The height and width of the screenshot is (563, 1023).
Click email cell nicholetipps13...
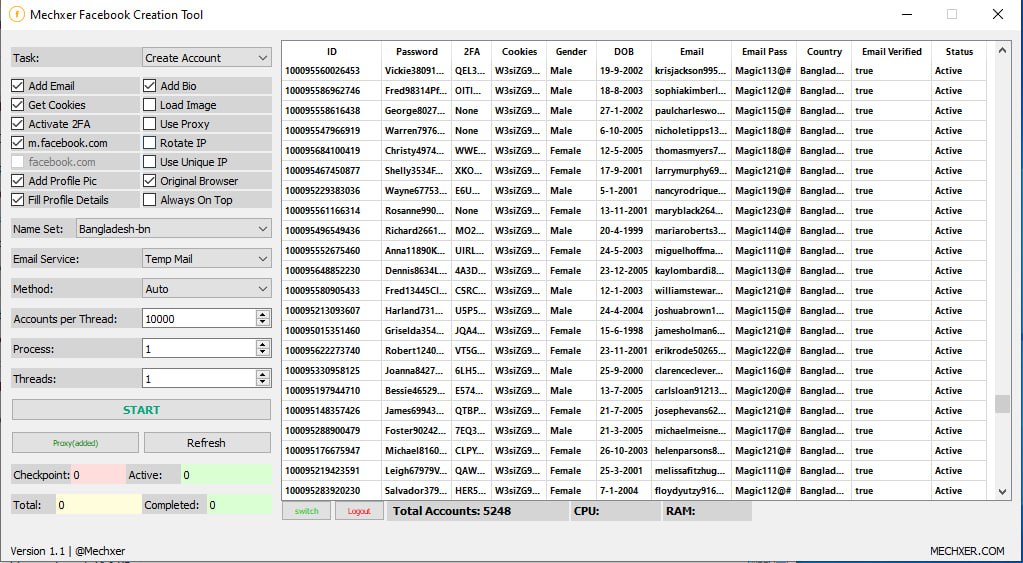pos(690,130)
